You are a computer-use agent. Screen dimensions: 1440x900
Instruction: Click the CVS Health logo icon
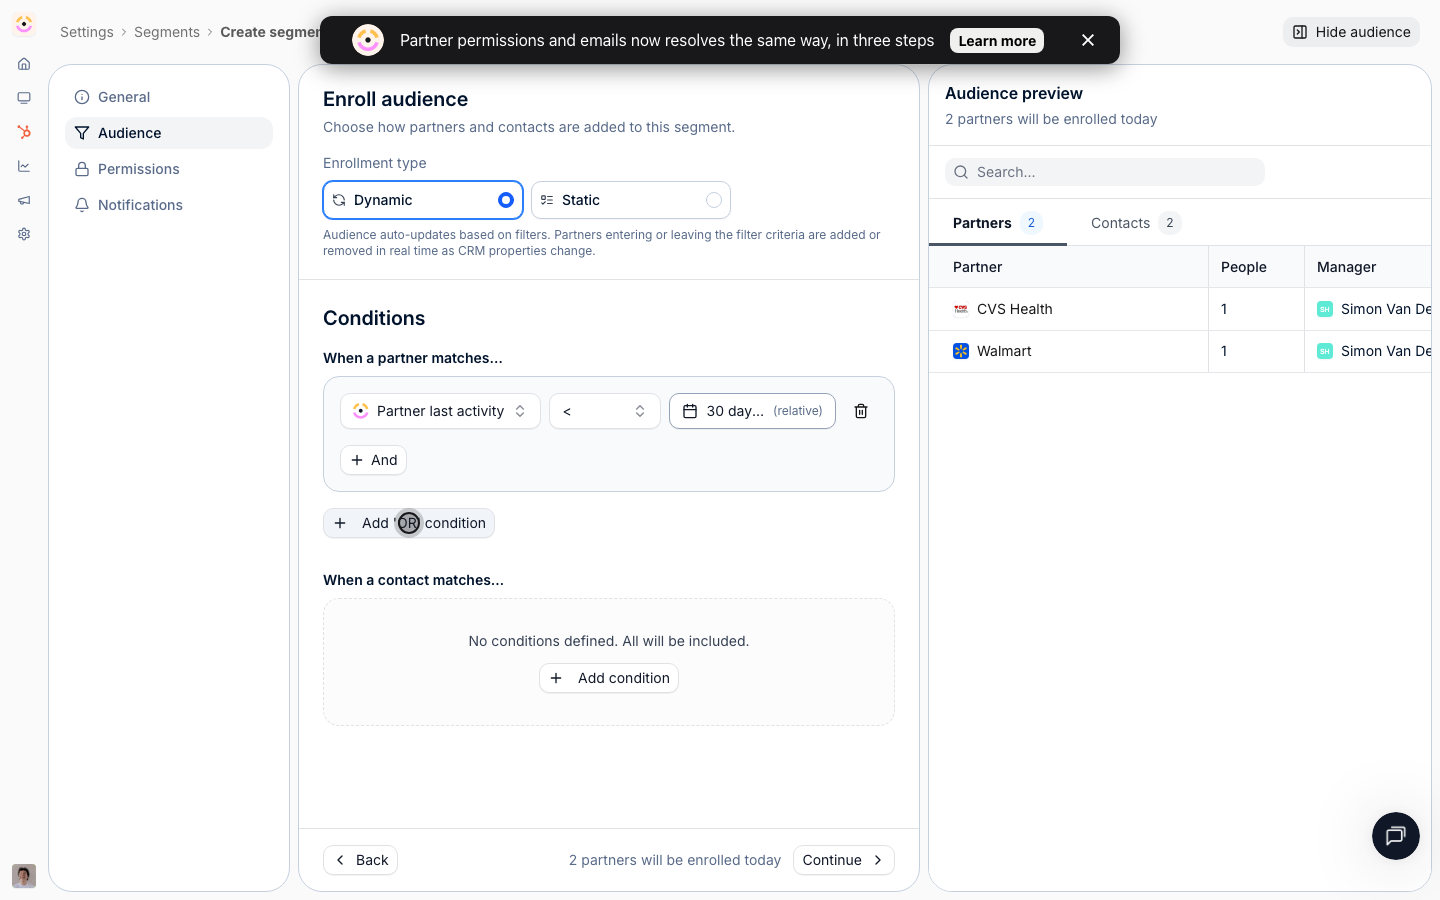961,309
